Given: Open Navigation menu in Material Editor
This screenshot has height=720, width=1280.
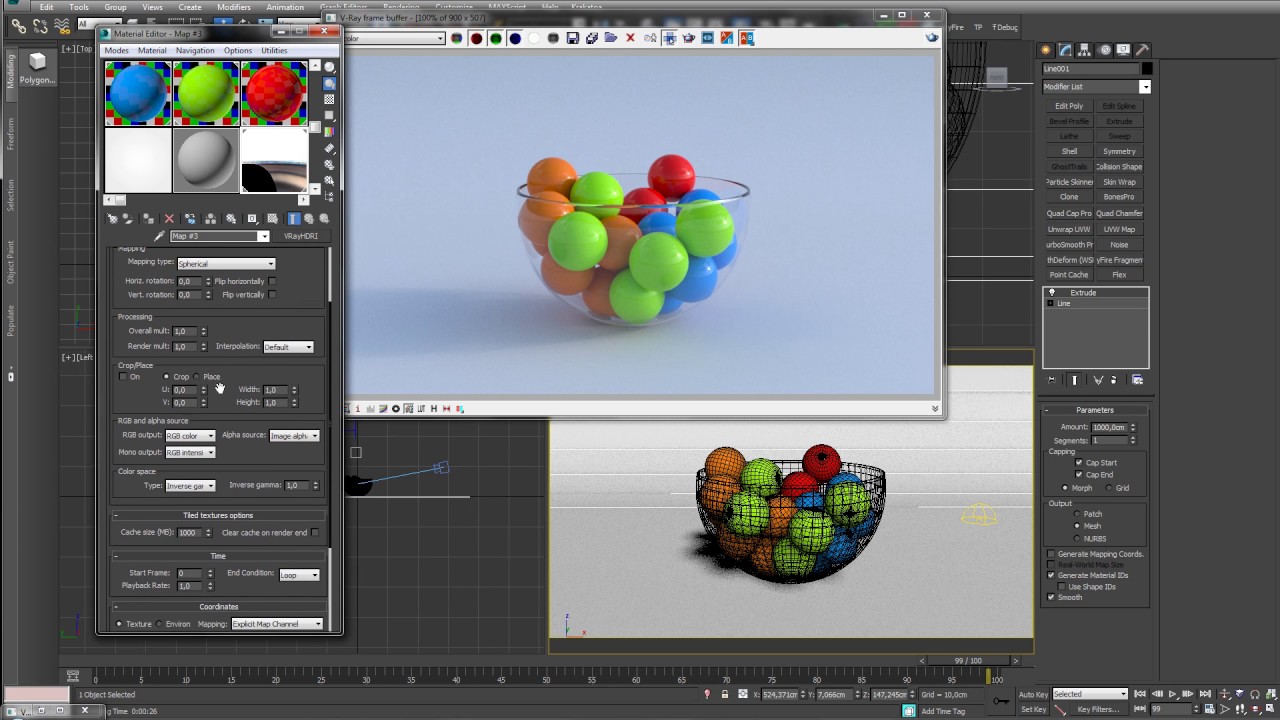Looking at the screenshot, I should click(195, 50).
